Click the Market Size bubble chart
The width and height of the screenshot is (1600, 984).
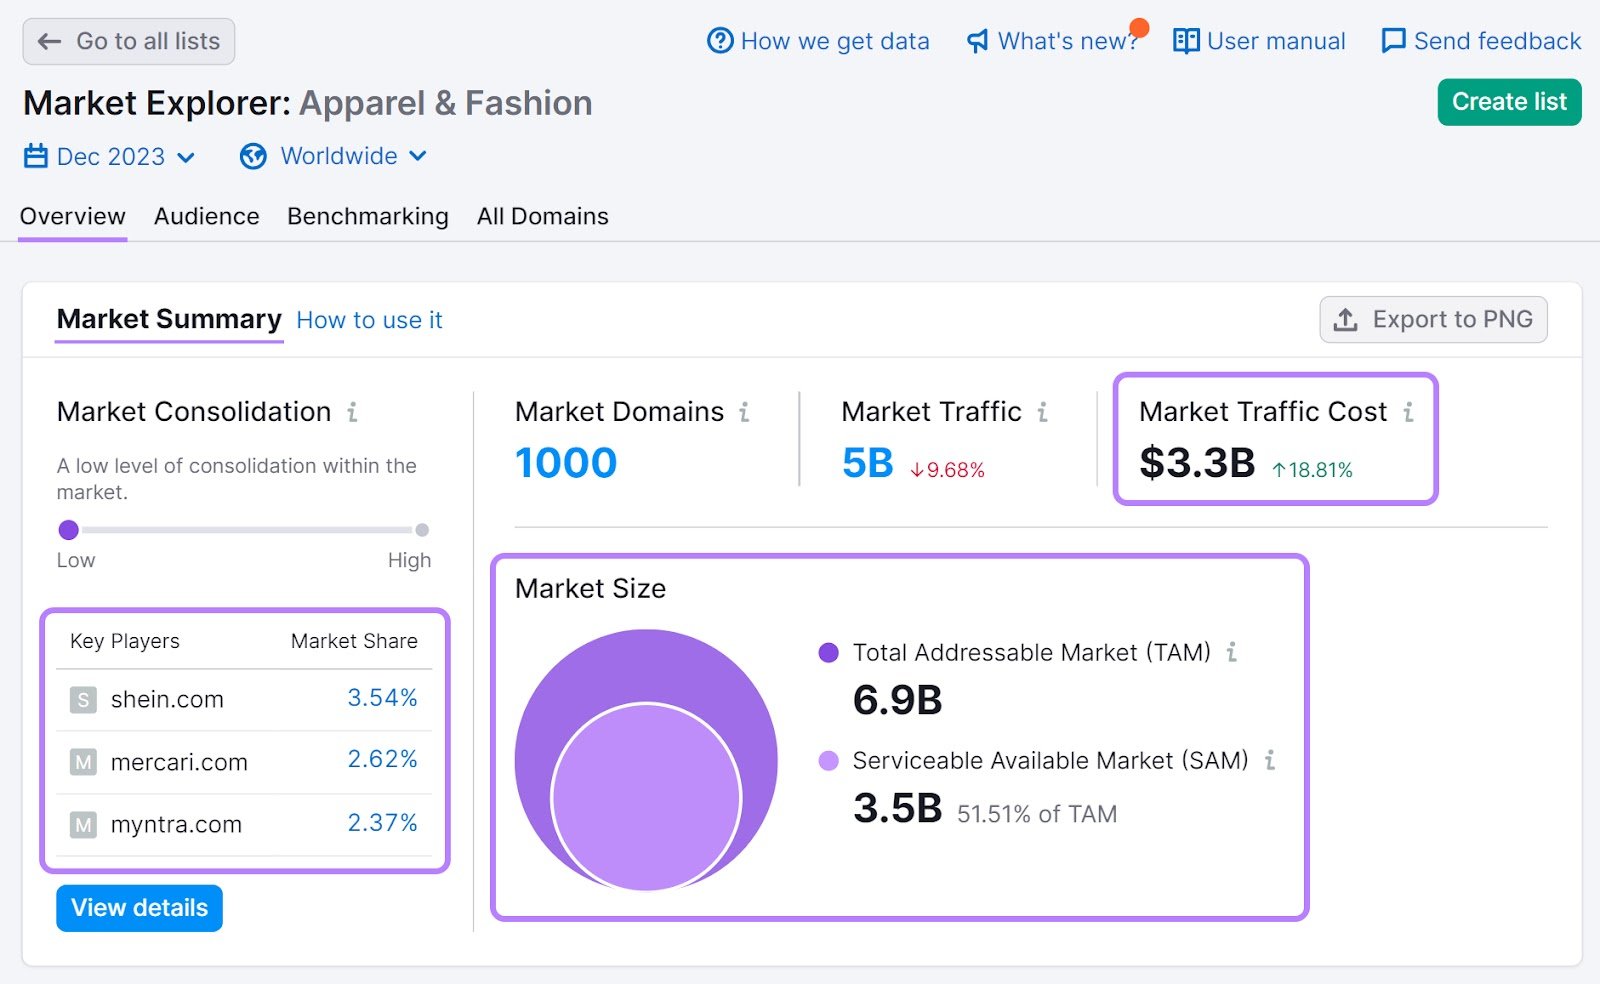click(645, 760)
